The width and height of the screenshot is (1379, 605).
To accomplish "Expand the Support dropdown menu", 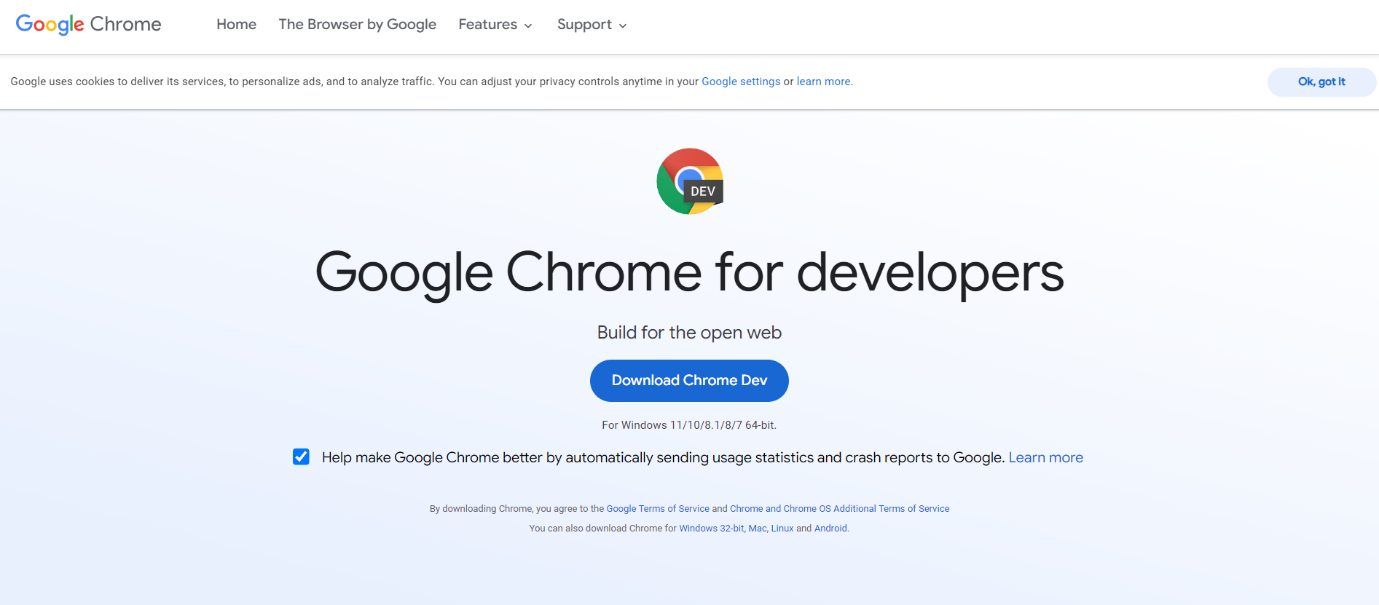I will [592, 24].
